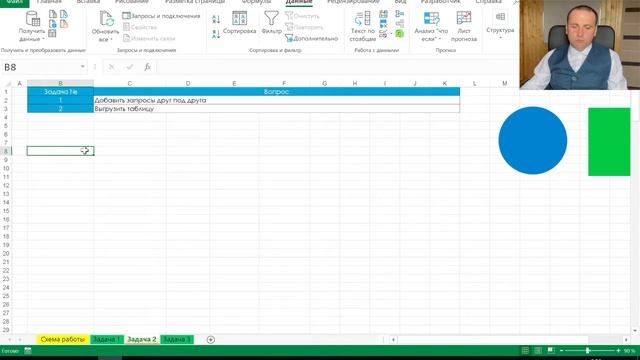This screenshot has width=640, height=360.
Task: Click the From Text/CSV small icon
Action: [x=53, y=14]
